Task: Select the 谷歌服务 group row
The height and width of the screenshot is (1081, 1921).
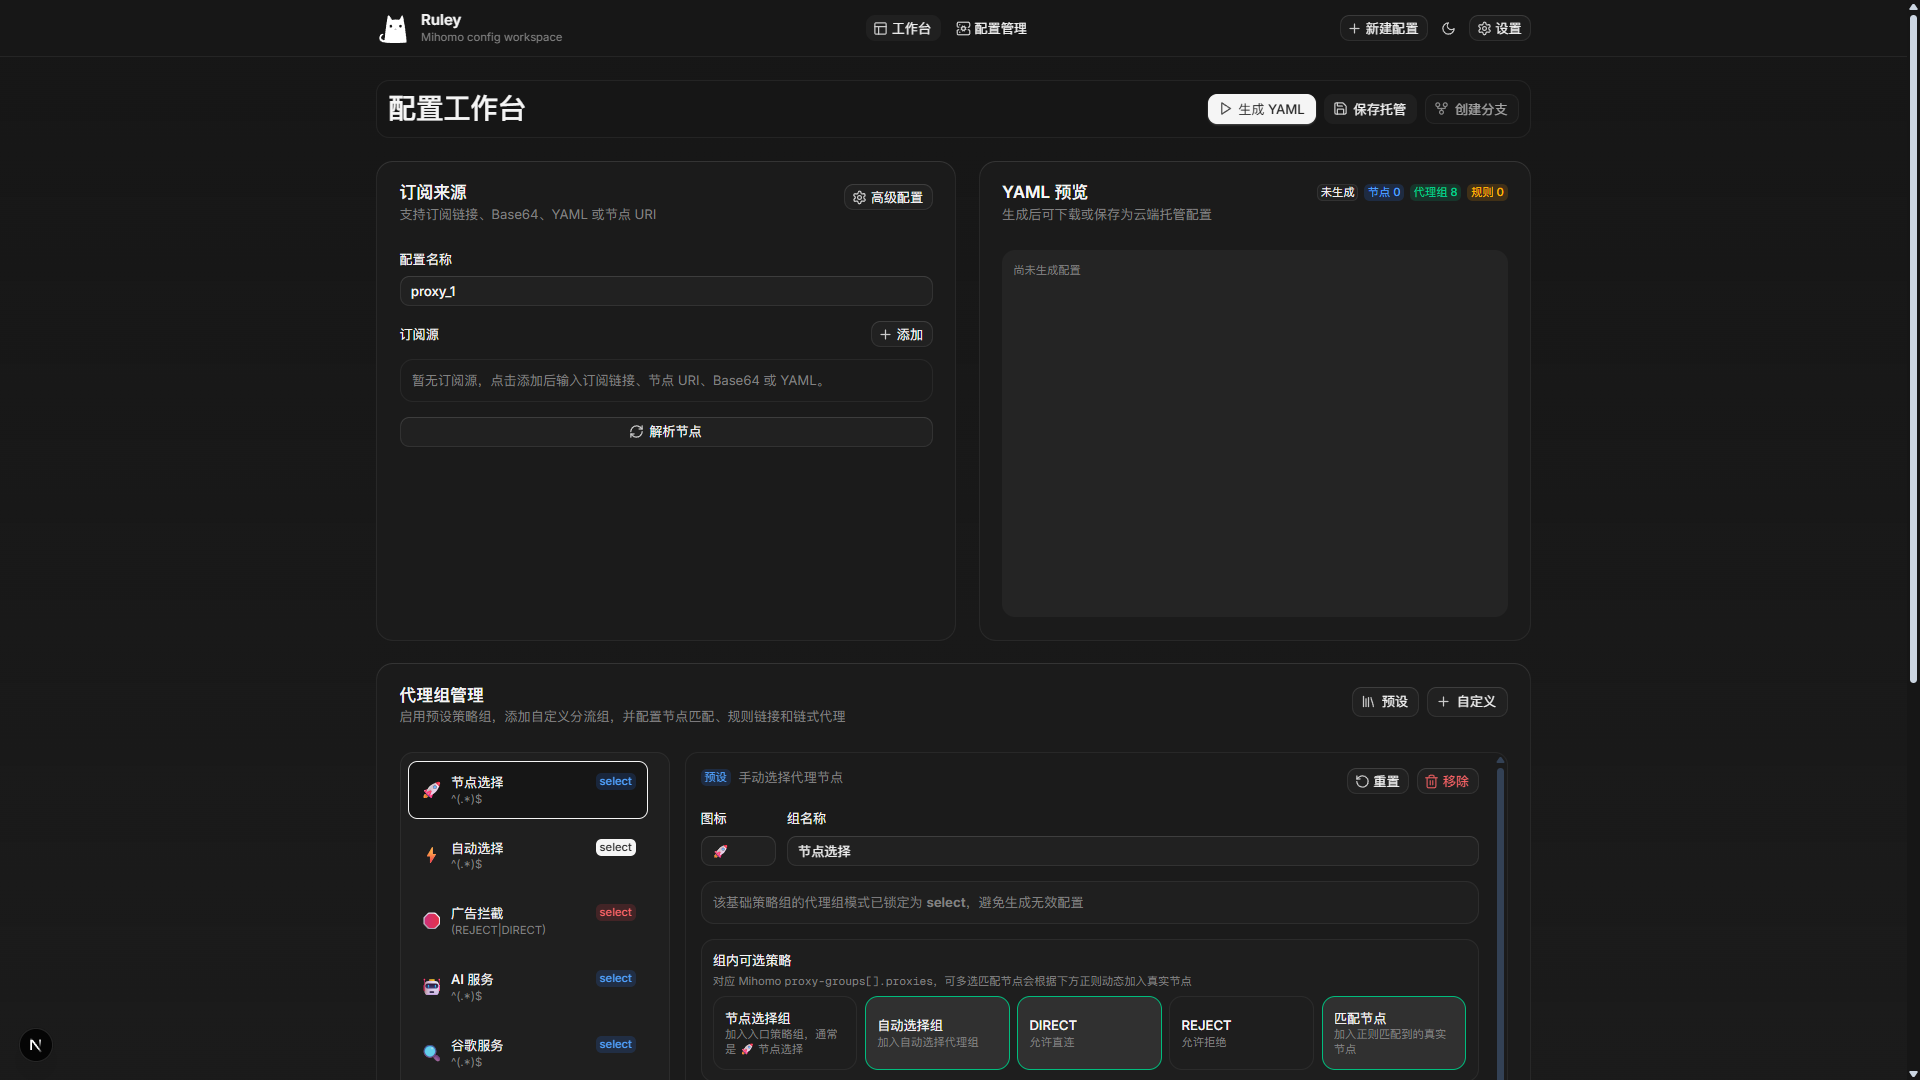Action: tap(527, 1053)
